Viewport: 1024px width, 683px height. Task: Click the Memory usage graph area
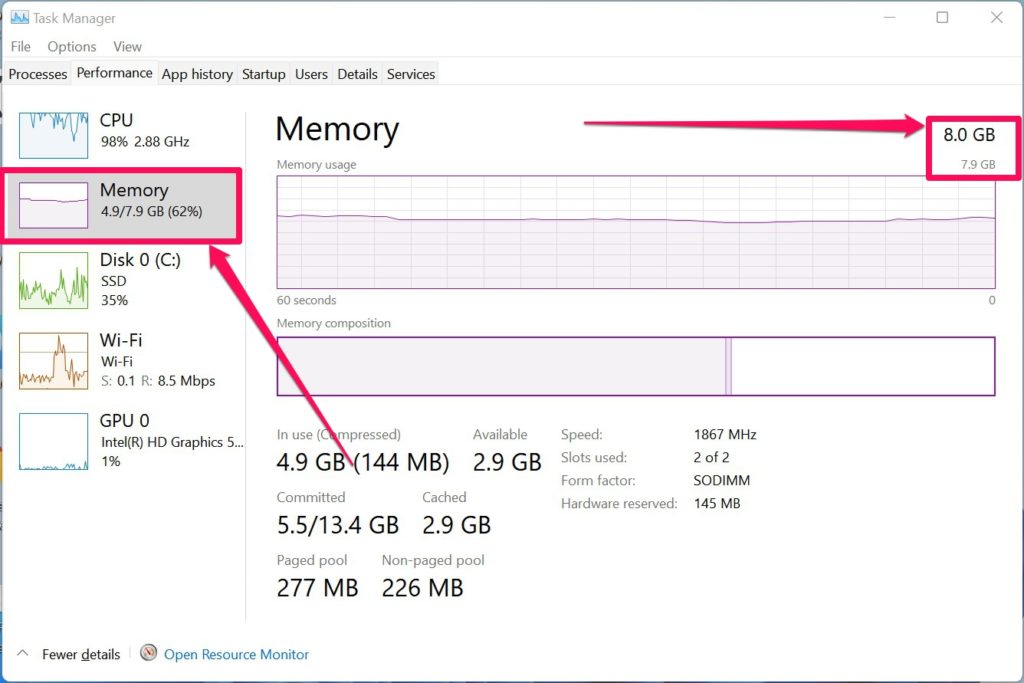click(x=635, y=232)
